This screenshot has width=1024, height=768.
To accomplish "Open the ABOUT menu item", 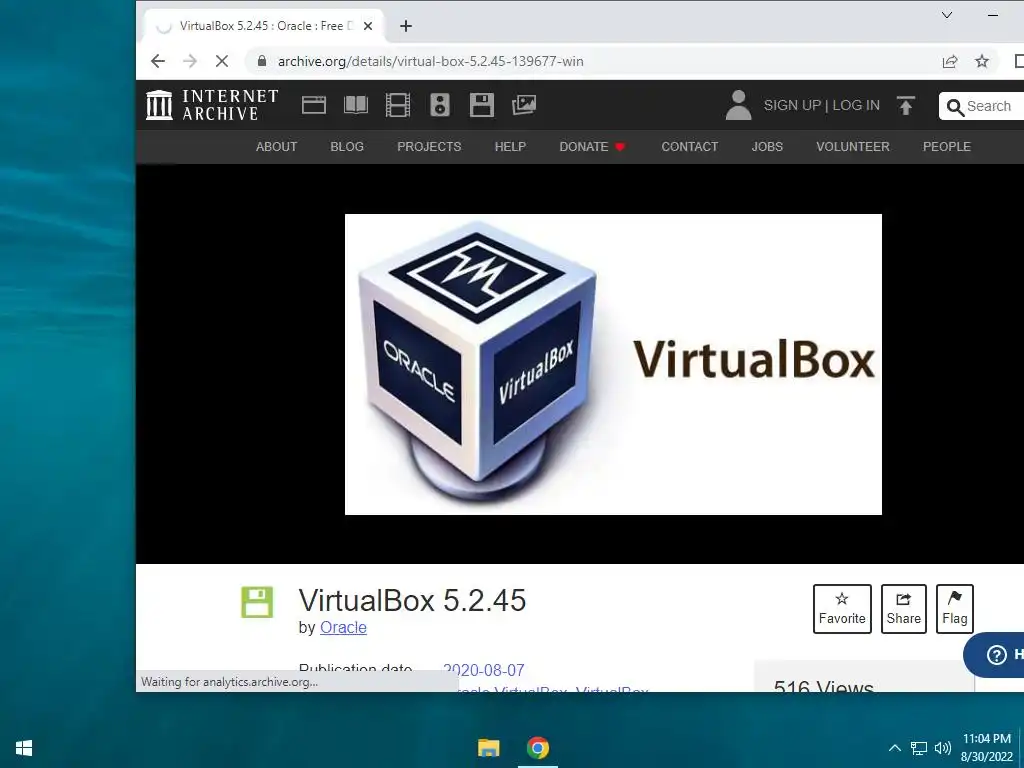I will (276, 147).
